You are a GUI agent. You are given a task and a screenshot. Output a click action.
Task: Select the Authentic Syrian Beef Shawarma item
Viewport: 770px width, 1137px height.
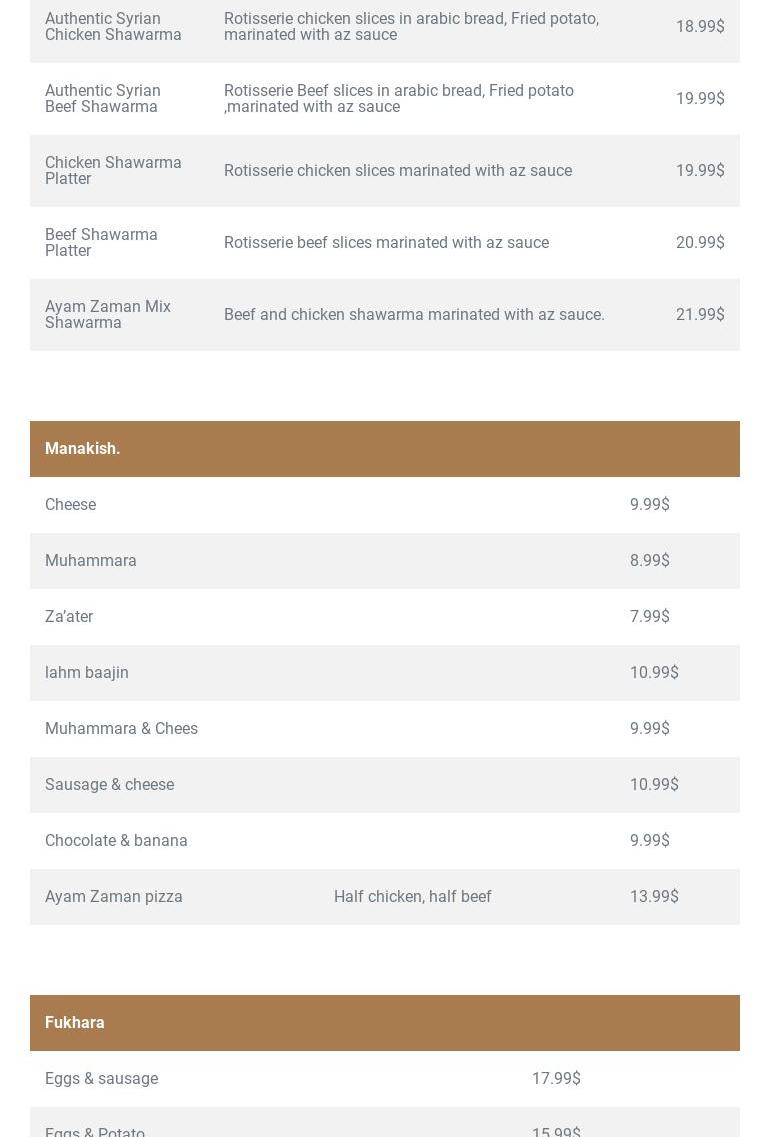click(102, 99)
